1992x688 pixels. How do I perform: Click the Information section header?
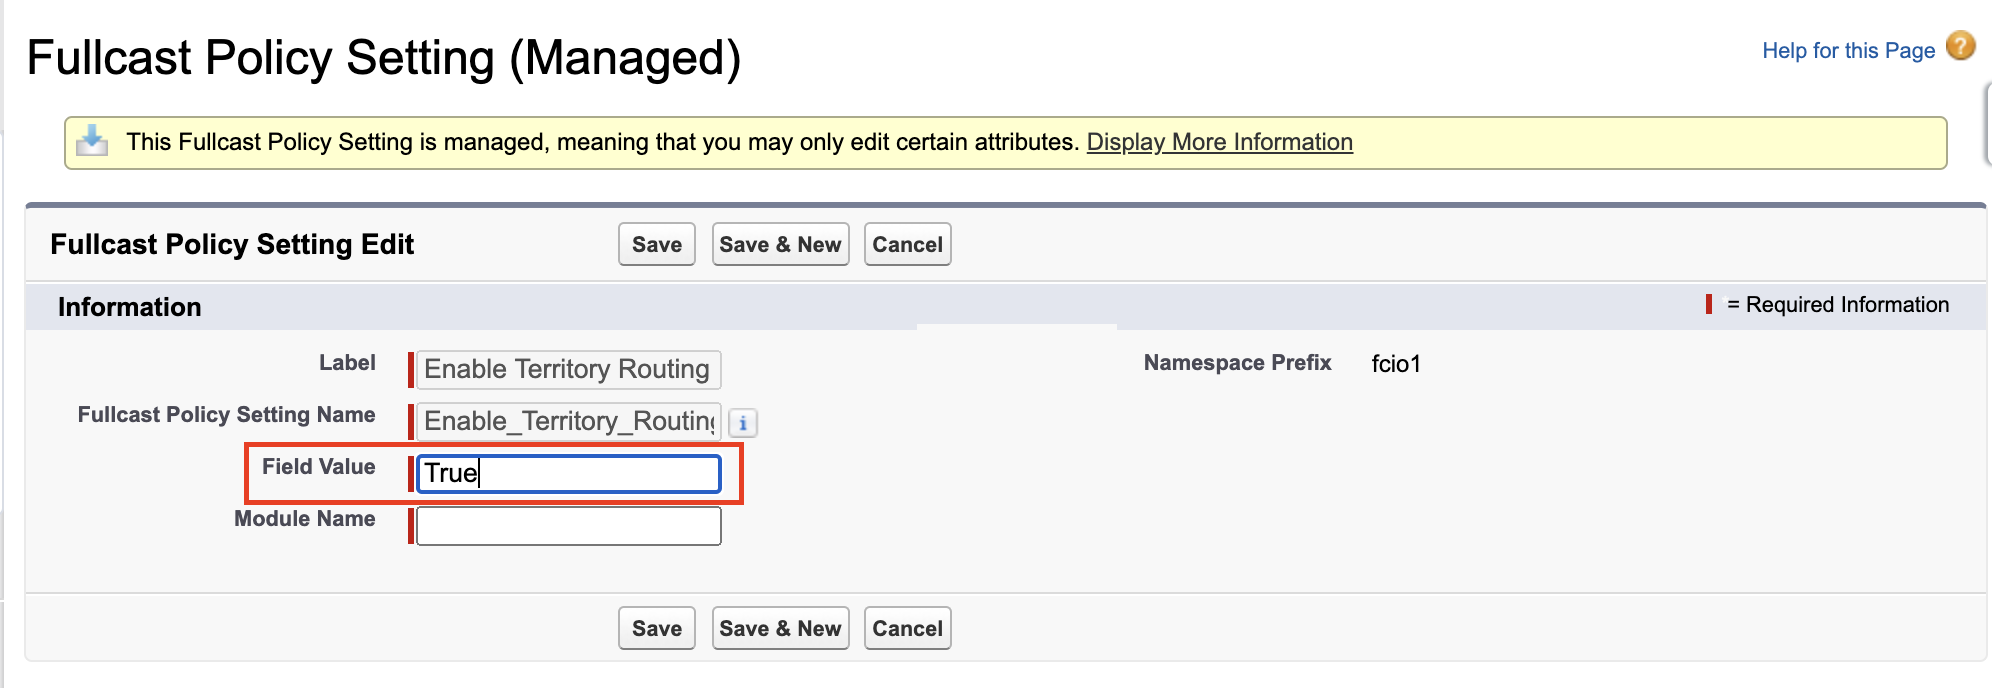tap(129, 307)
